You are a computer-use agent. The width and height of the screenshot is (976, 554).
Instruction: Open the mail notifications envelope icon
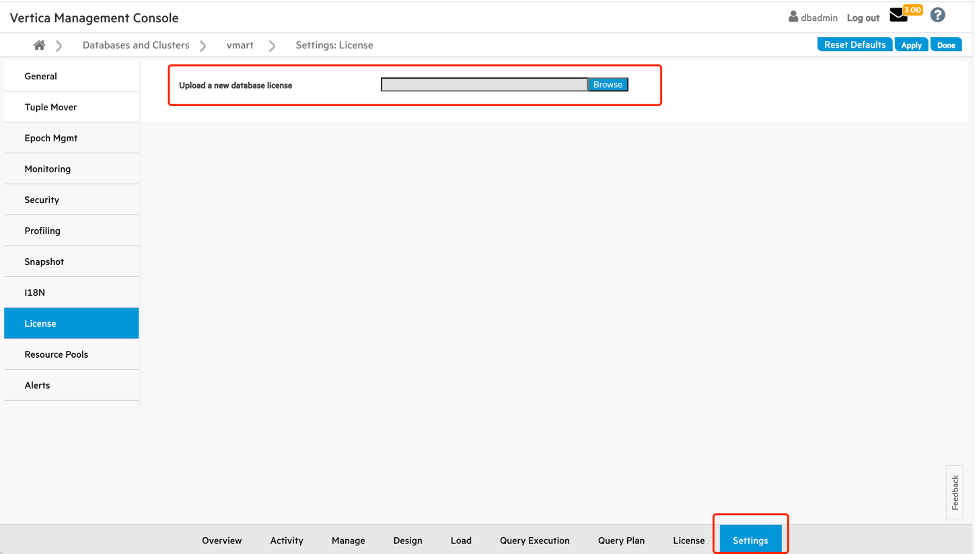click(898, 15)
